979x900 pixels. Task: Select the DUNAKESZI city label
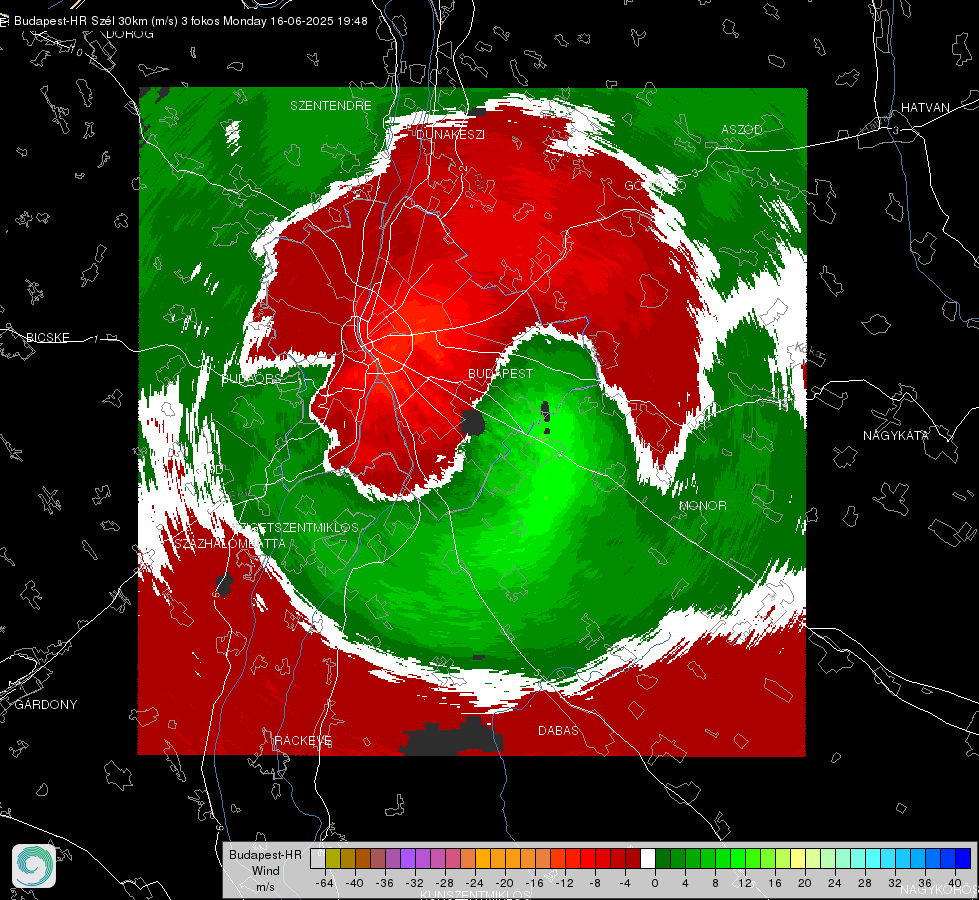(450, 134)
